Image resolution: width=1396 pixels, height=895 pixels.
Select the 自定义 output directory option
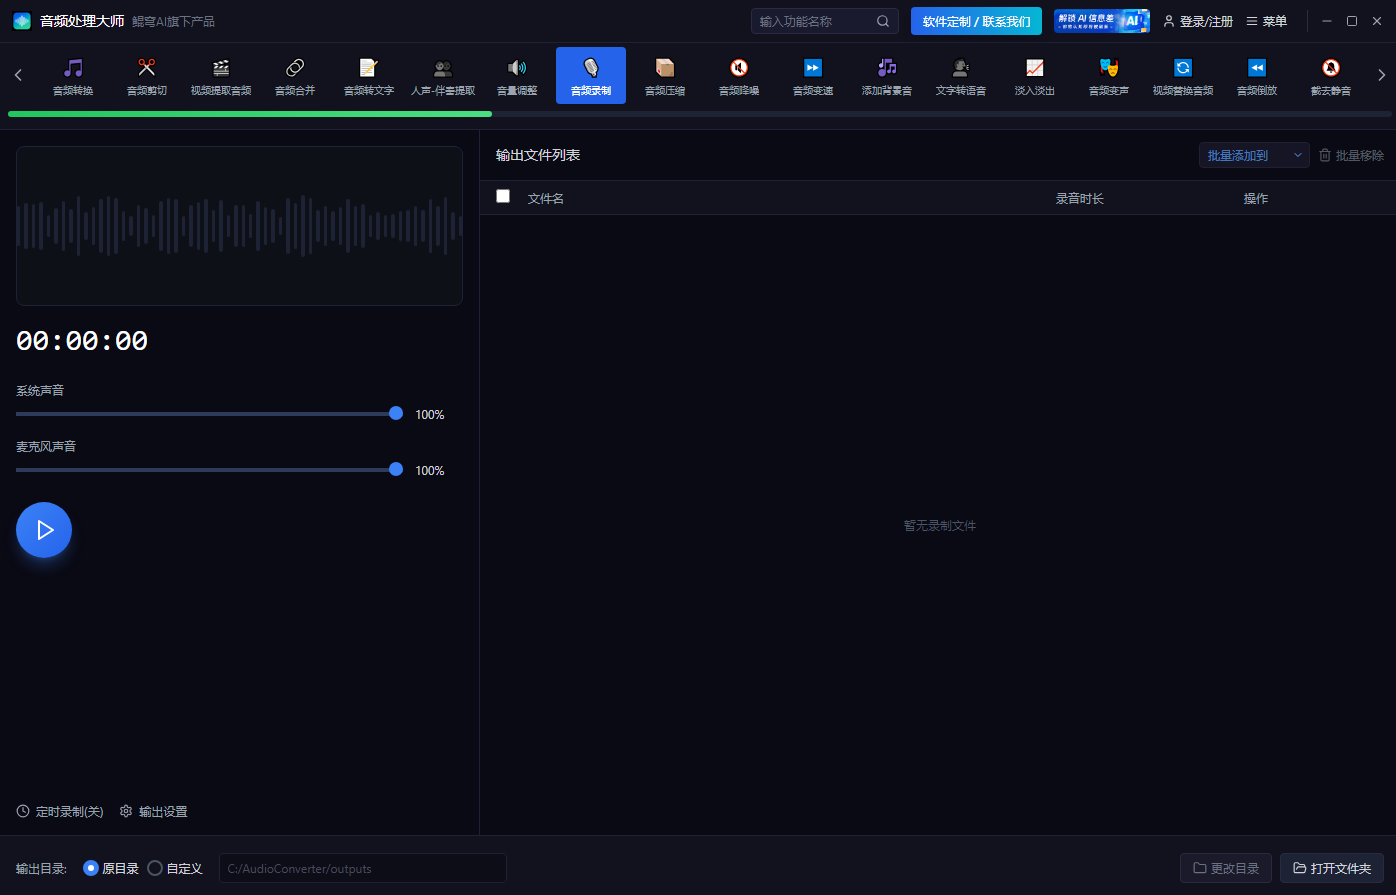tap(155, 868)
